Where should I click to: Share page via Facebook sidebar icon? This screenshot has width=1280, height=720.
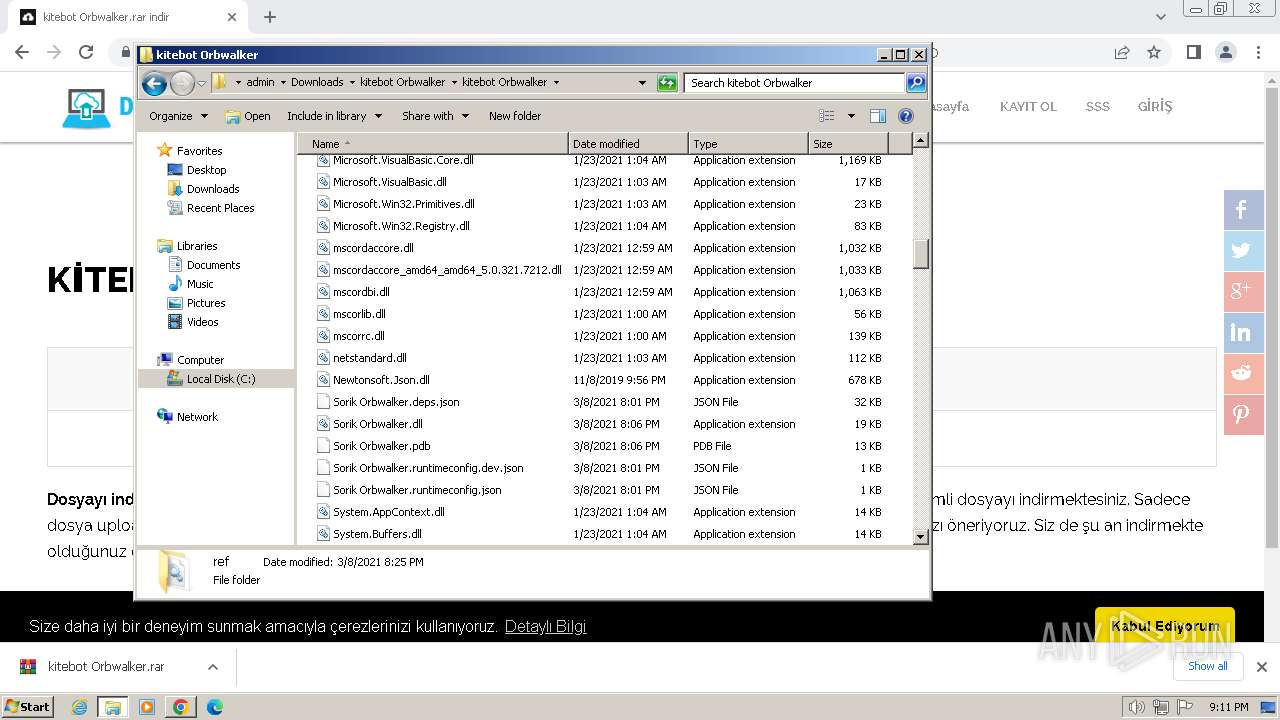coord(1244,210)
